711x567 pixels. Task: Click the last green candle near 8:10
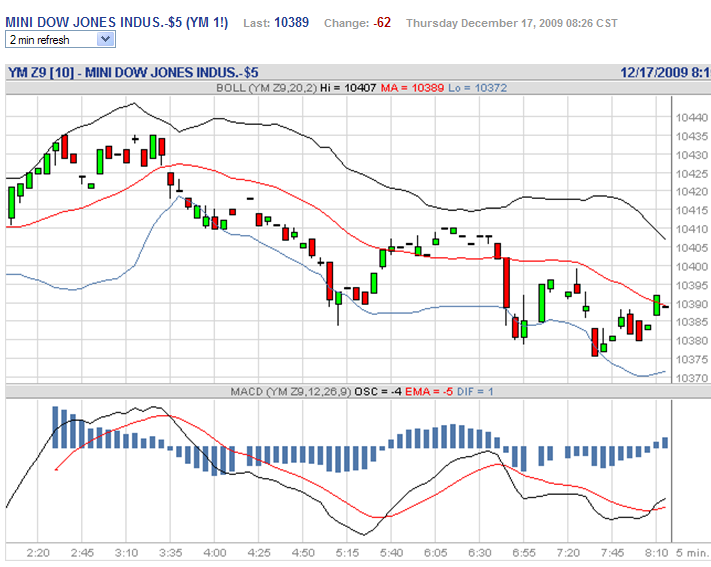click(657, 305)
